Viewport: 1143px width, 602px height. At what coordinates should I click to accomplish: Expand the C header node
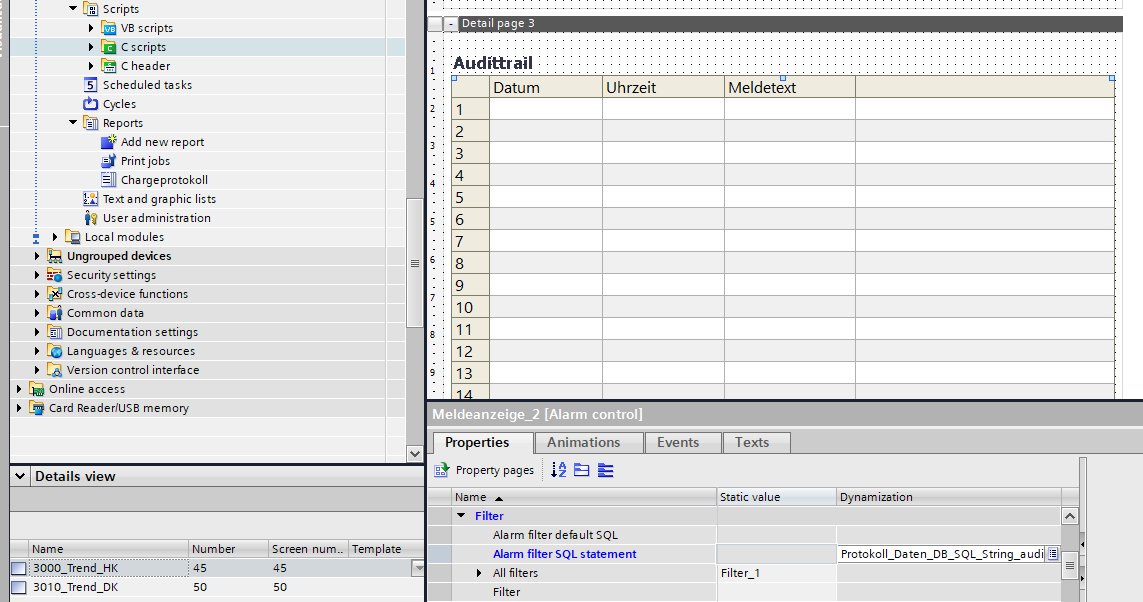[91, 66]
